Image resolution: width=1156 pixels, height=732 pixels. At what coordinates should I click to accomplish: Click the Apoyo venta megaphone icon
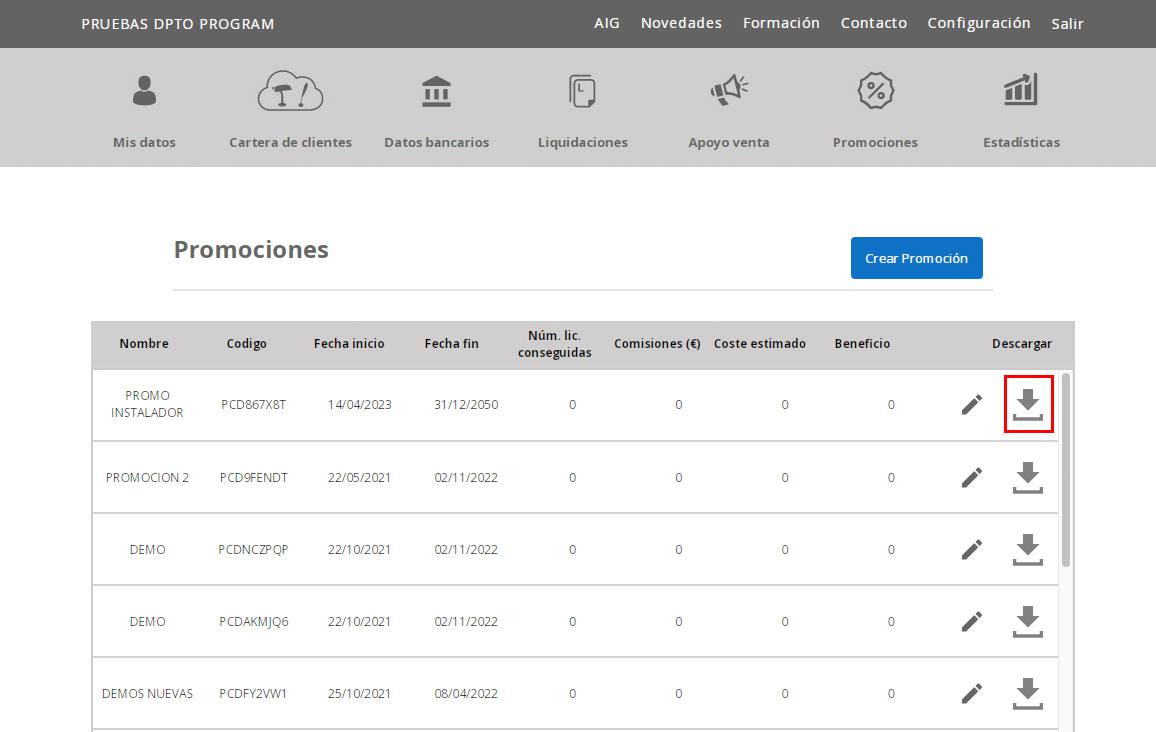(729, 91)
